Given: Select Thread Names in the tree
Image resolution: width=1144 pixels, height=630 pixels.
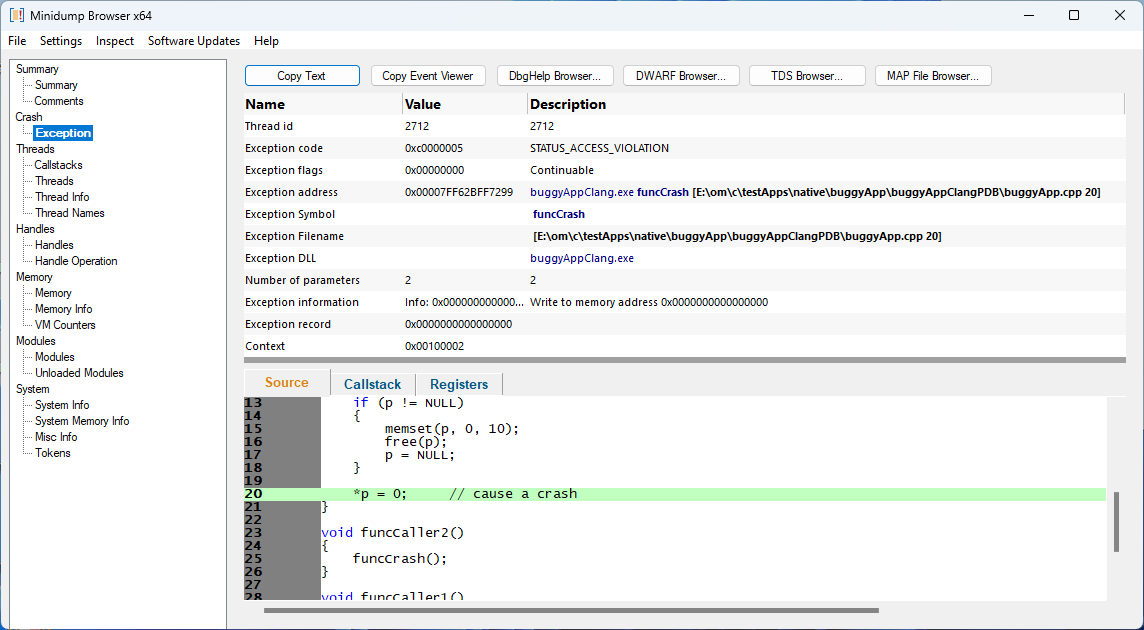Looking at the screenshot, I should coord(69,213).
